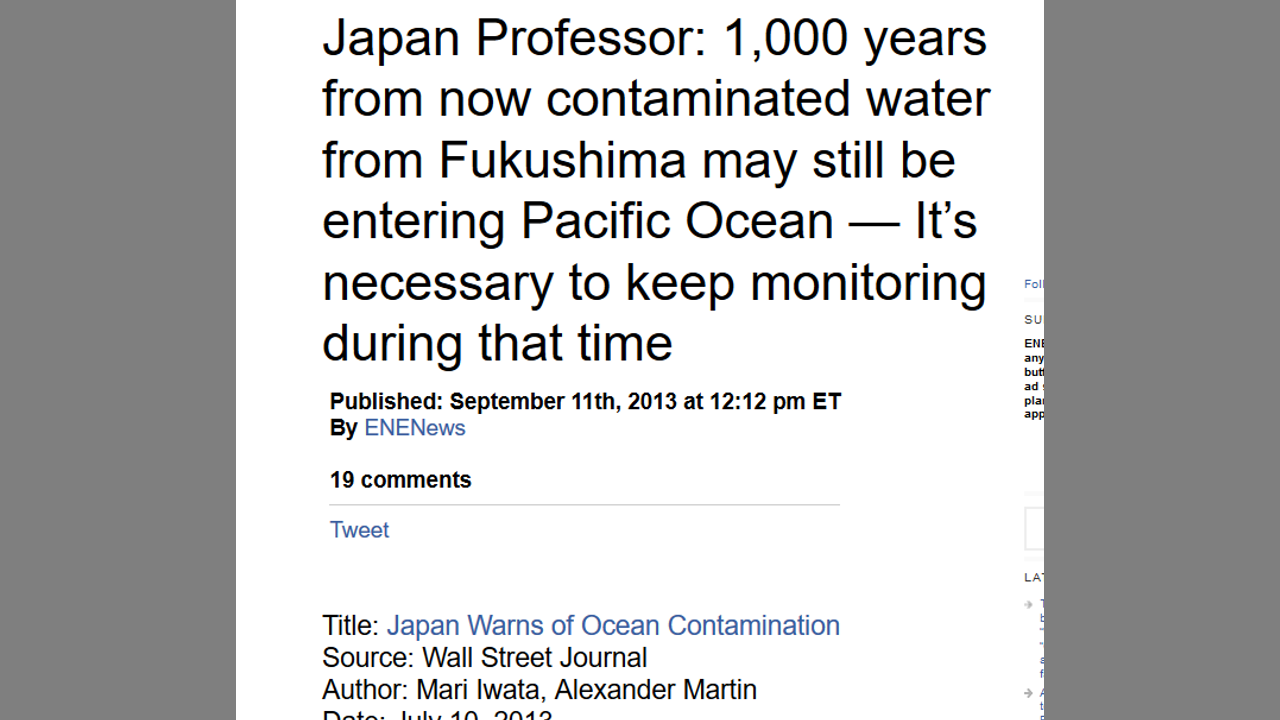The width and height of the screenshot is (1280, 720).
Task: Click the Tweet share link
Action: point(359,530)
